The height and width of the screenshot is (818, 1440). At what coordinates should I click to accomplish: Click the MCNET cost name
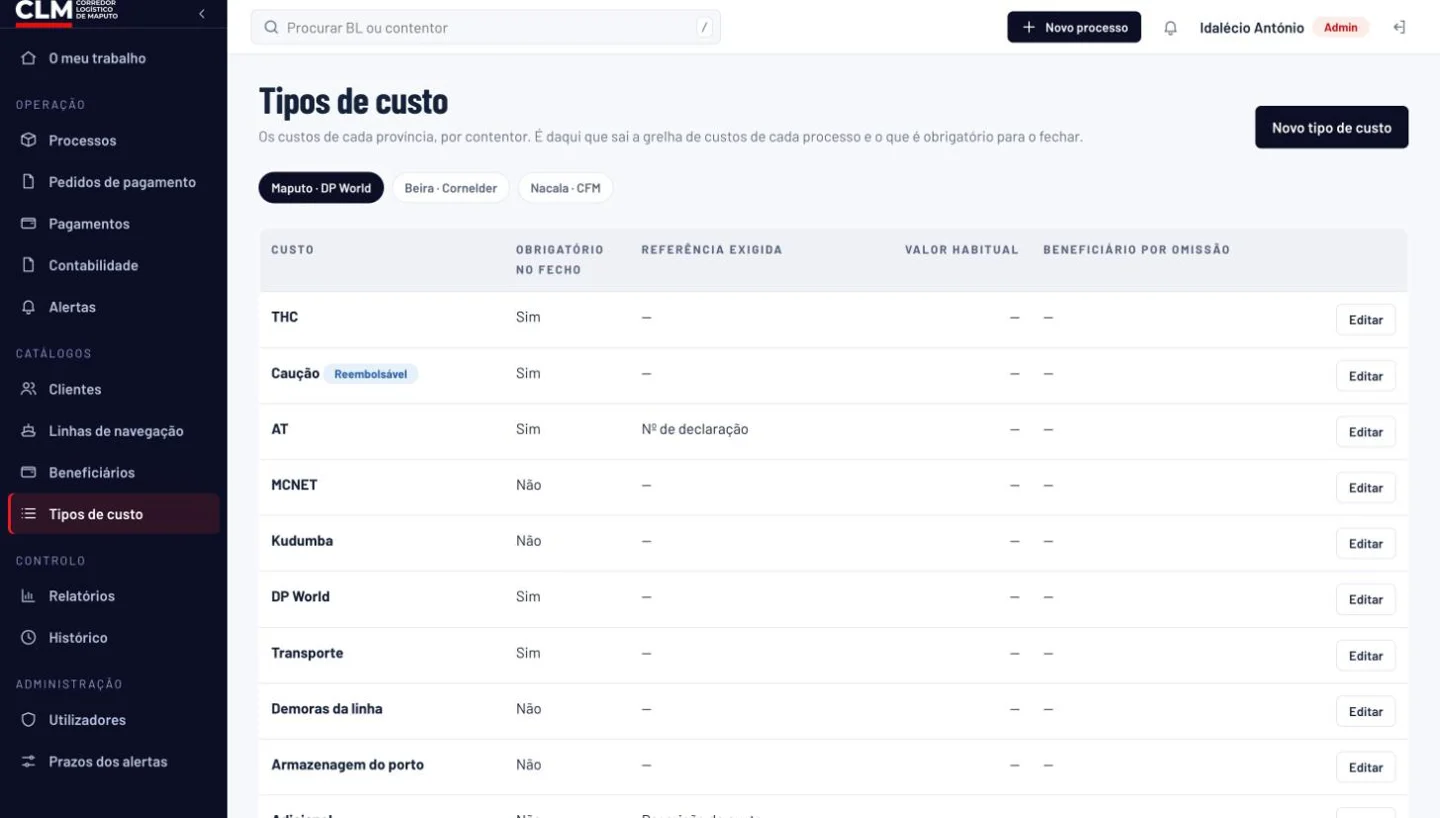click(294, 485)
